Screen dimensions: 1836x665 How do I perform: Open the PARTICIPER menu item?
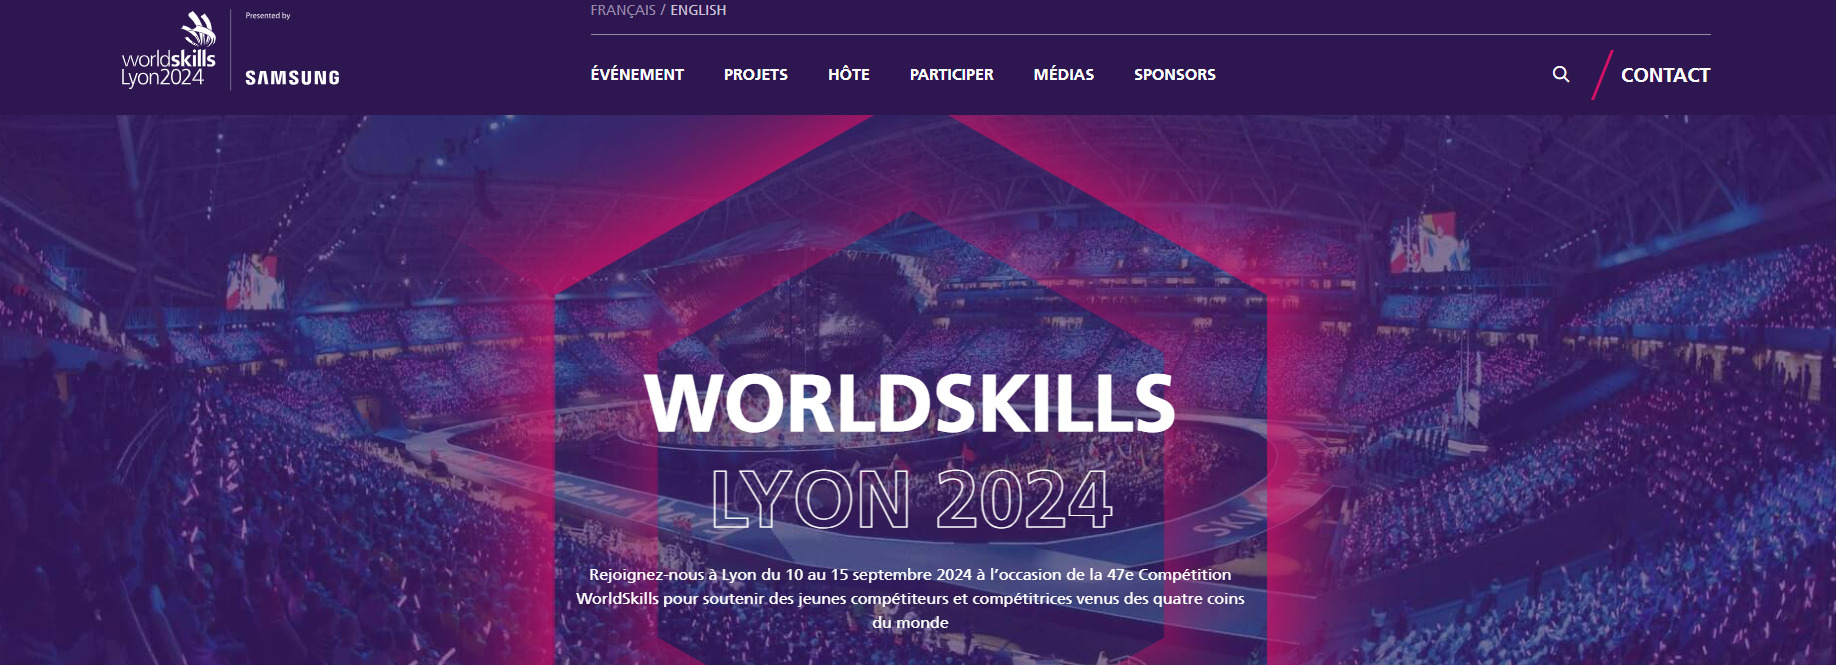pos(952,75)
